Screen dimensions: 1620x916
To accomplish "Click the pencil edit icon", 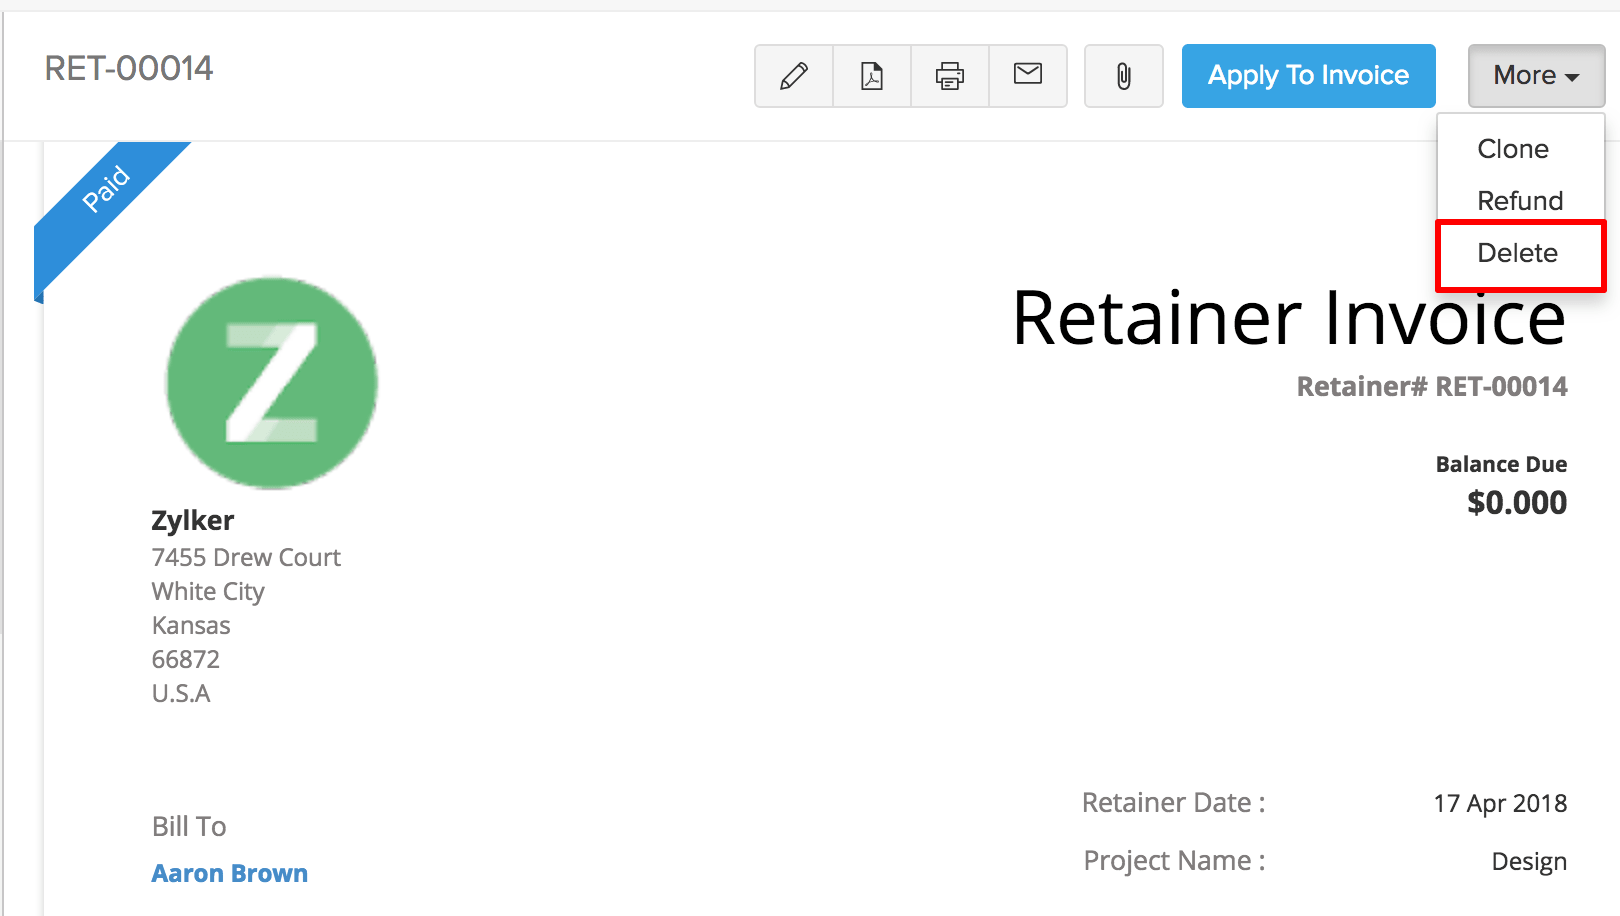I will [794, 76].
